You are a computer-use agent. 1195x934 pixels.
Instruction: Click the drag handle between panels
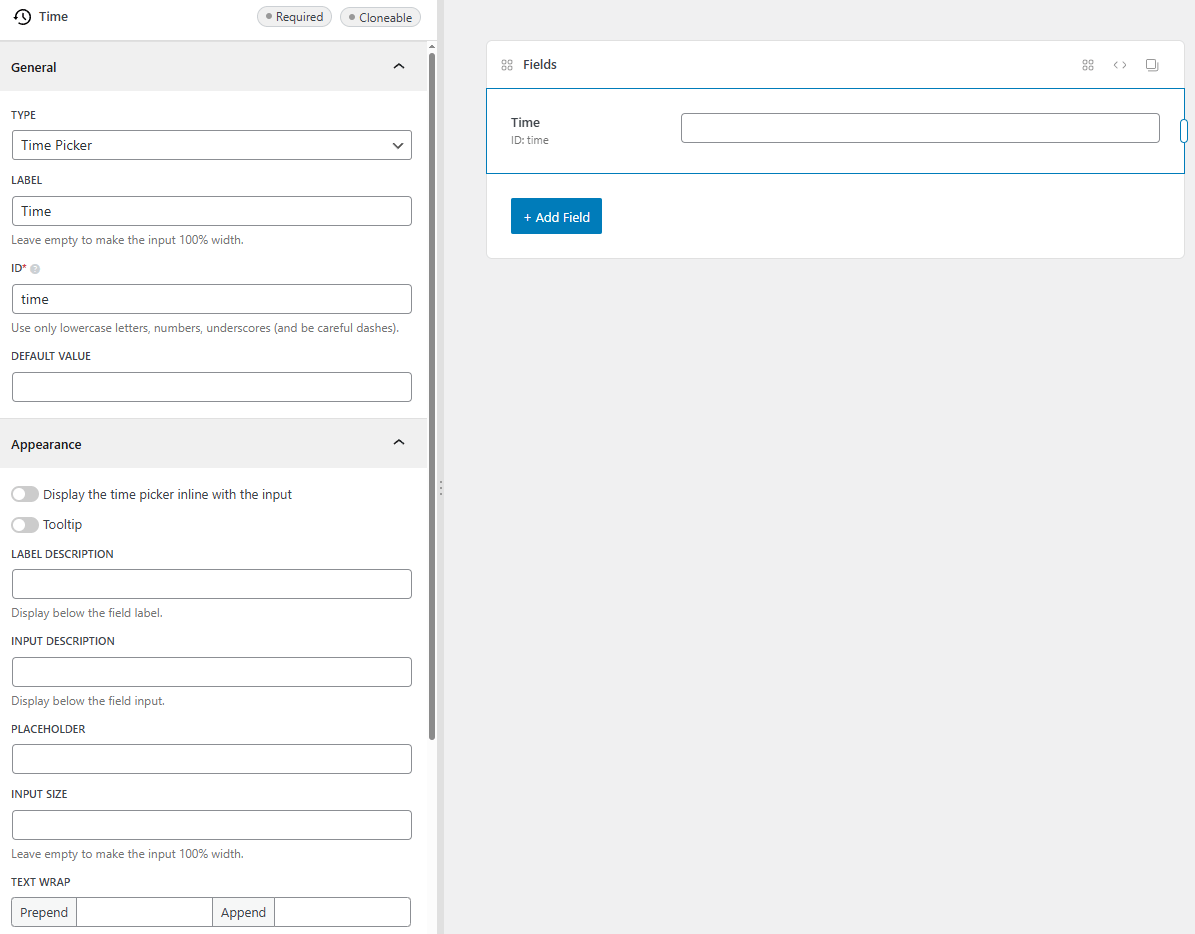click(440, 487)
